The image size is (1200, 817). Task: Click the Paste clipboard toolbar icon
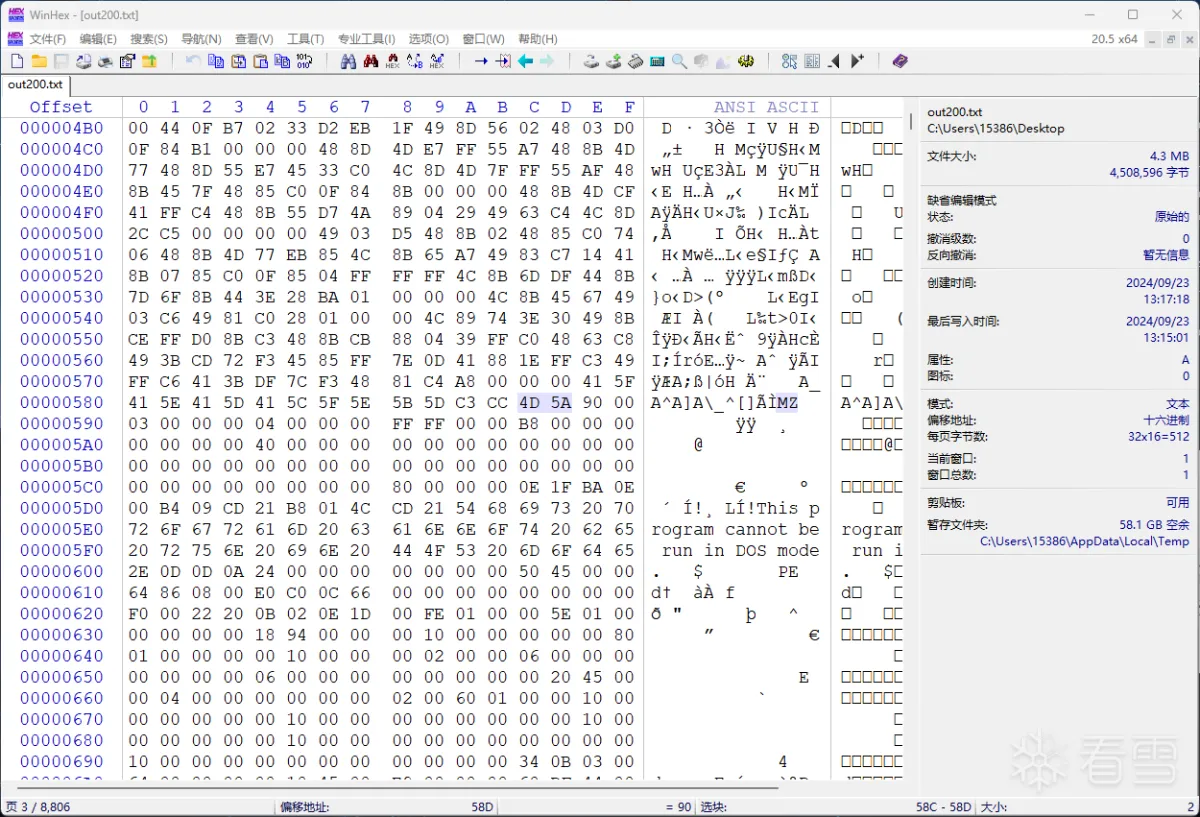(x=260, y=61)
